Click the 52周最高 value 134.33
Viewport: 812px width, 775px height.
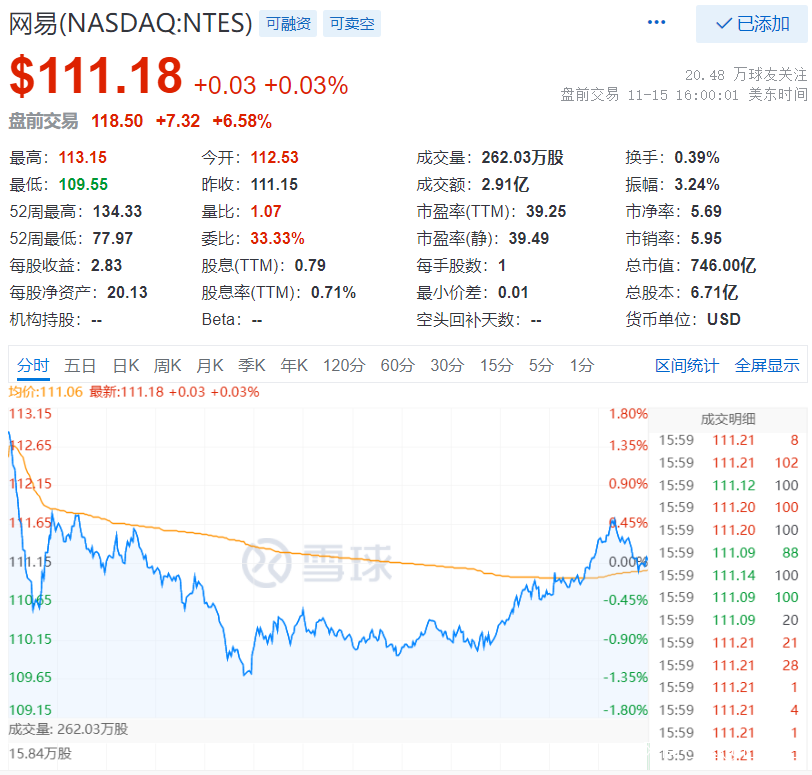tap(117, 211)
